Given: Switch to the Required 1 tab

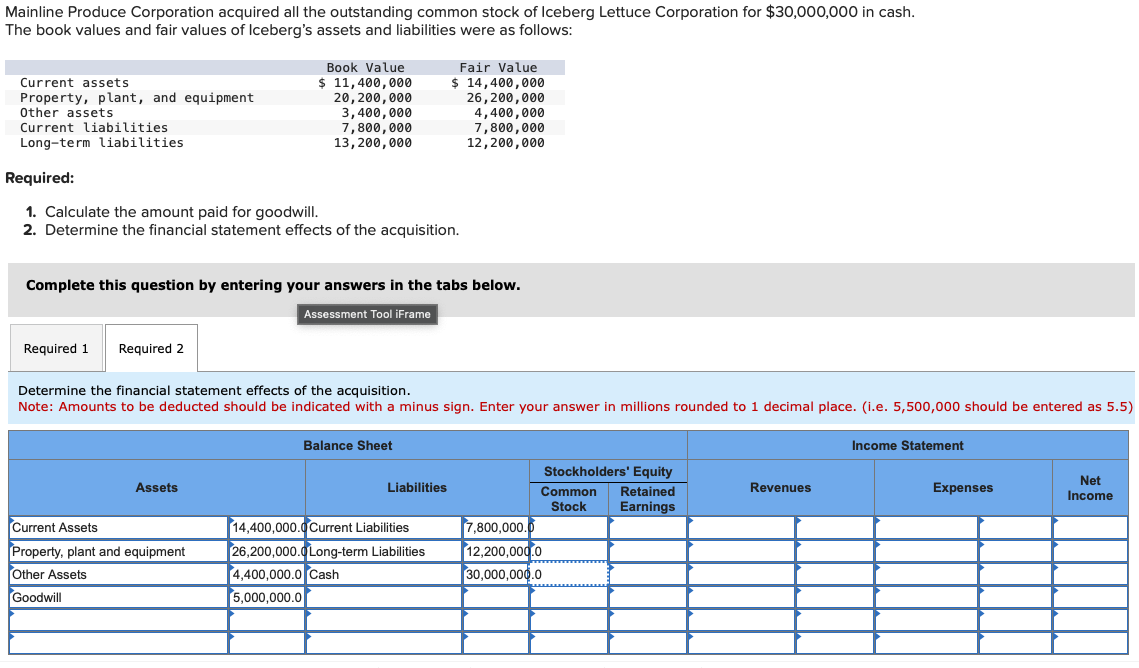Looking at the screenshot, I should [56, 348].
